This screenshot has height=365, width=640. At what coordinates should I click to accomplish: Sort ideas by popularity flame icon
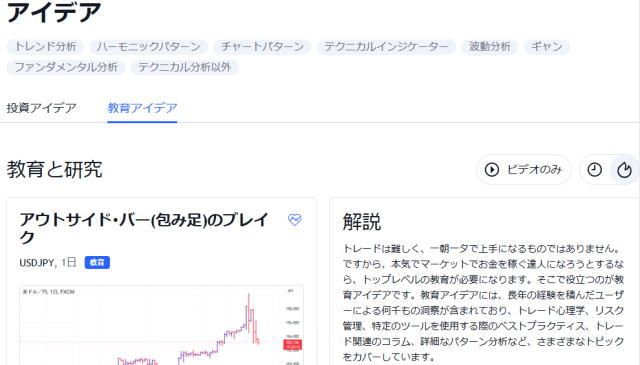[624, 169]
